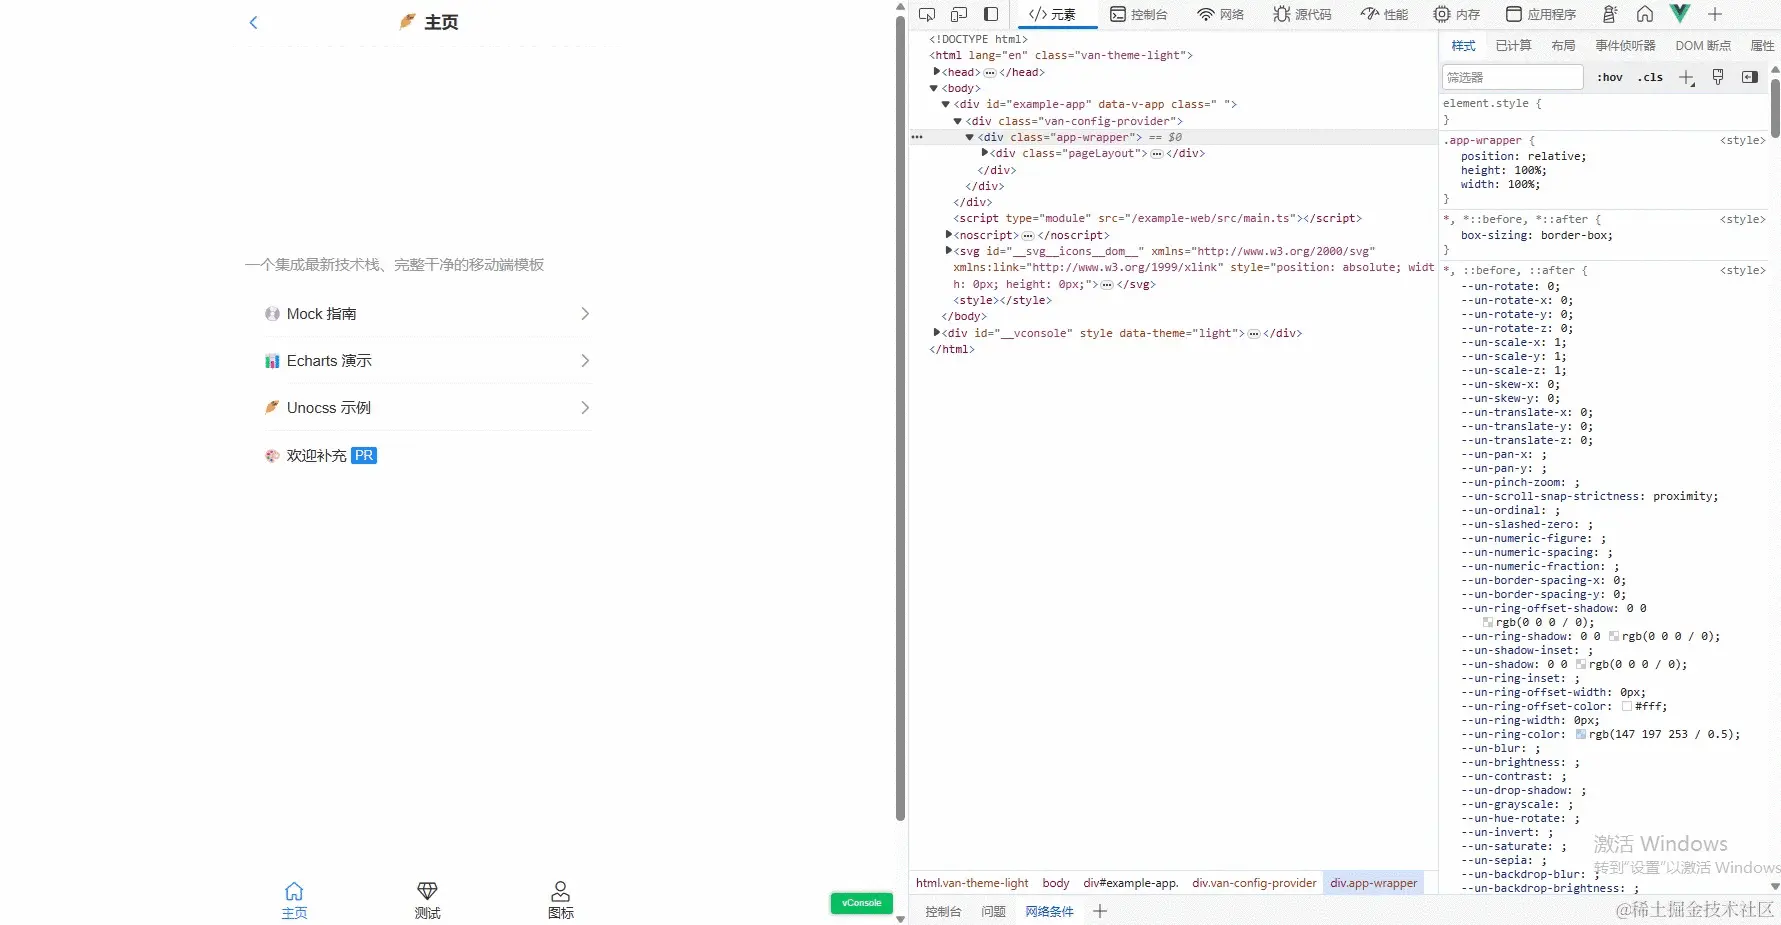Toggle the device emulation mode

958,14
